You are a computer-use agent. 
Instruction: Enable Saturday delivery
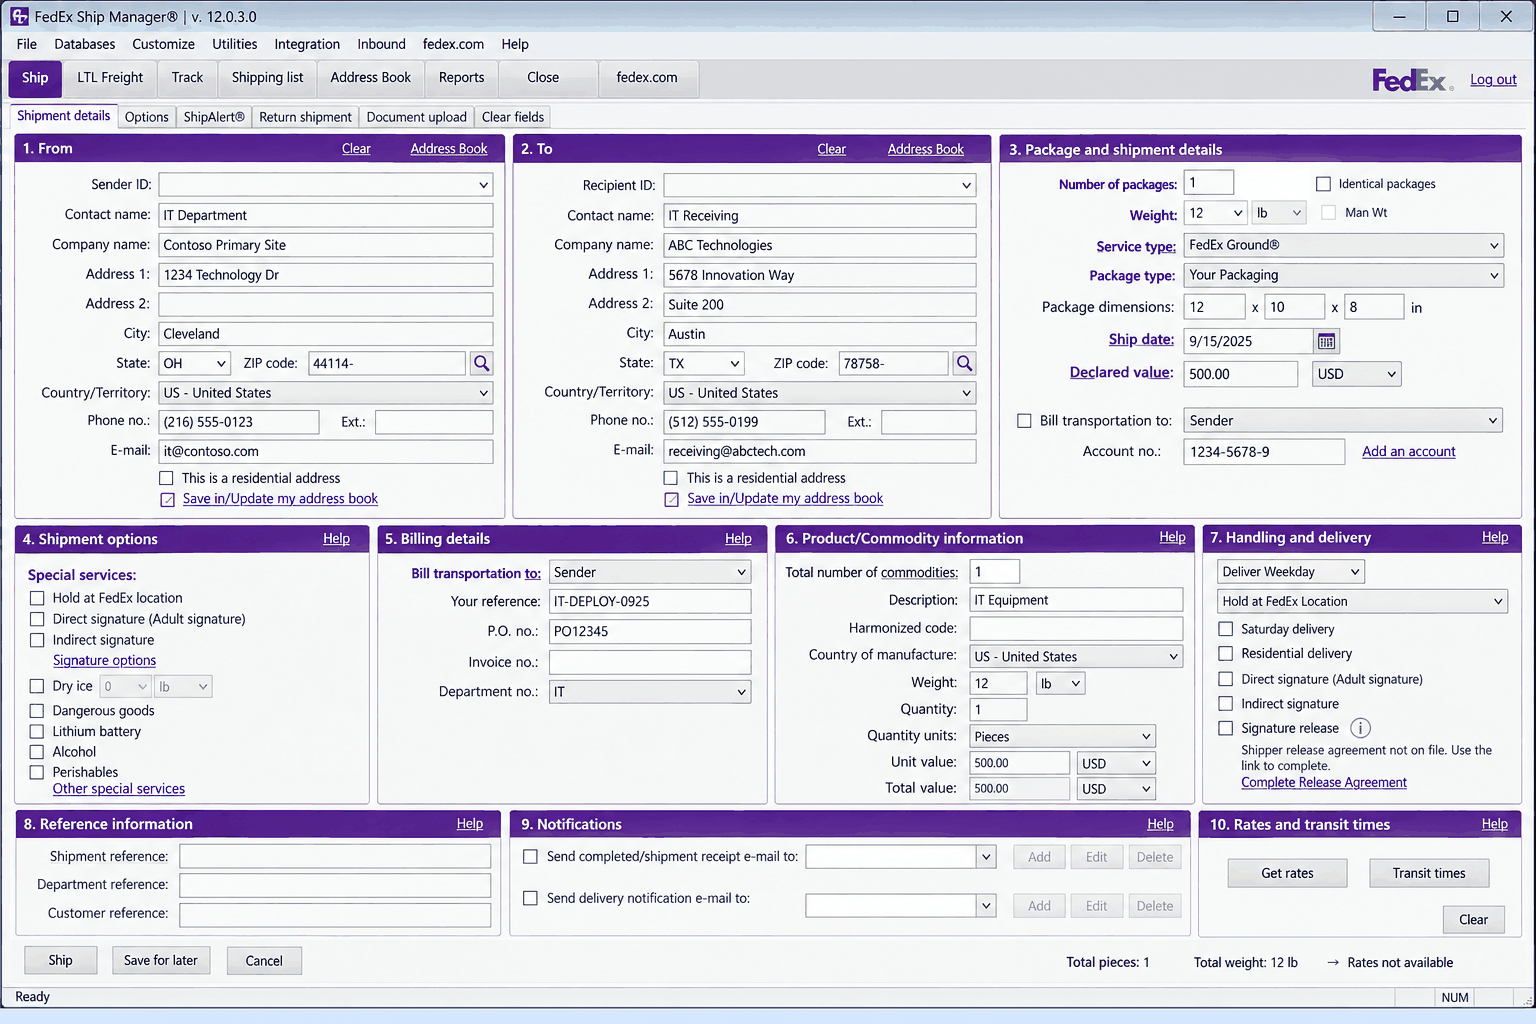pos(1225,629)
